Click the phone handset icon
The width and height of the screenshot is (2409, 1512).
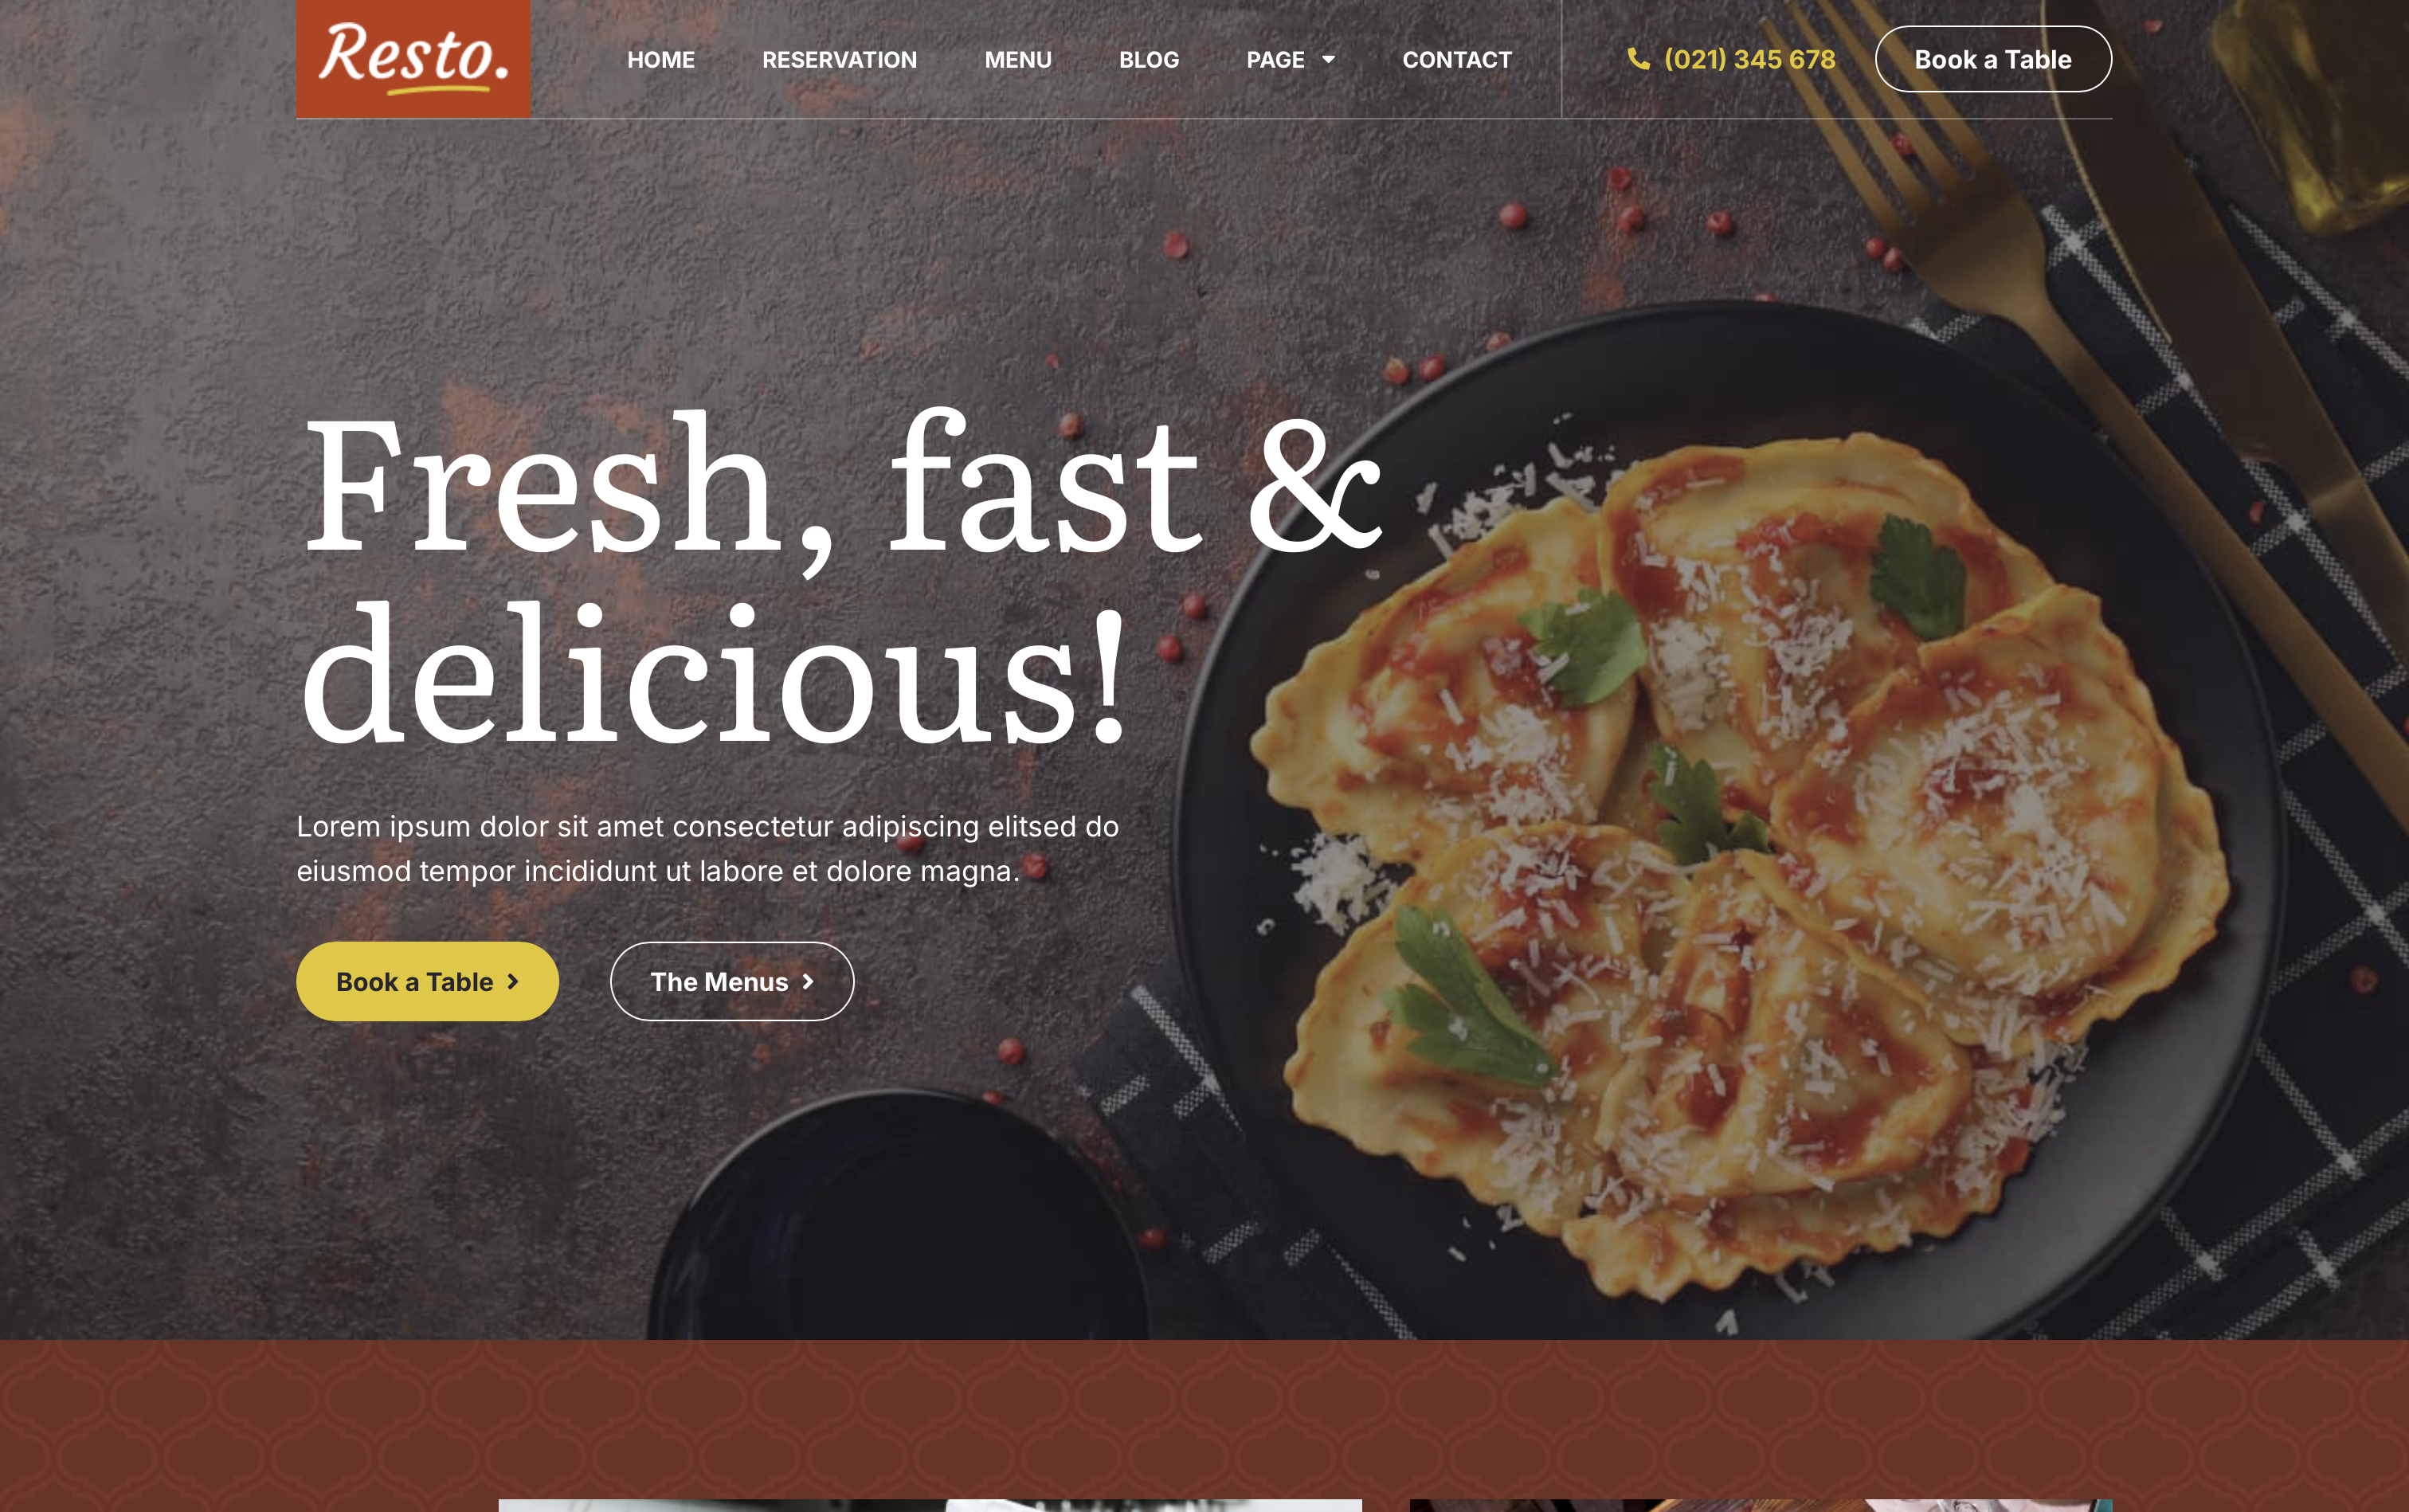(1638, 59)
